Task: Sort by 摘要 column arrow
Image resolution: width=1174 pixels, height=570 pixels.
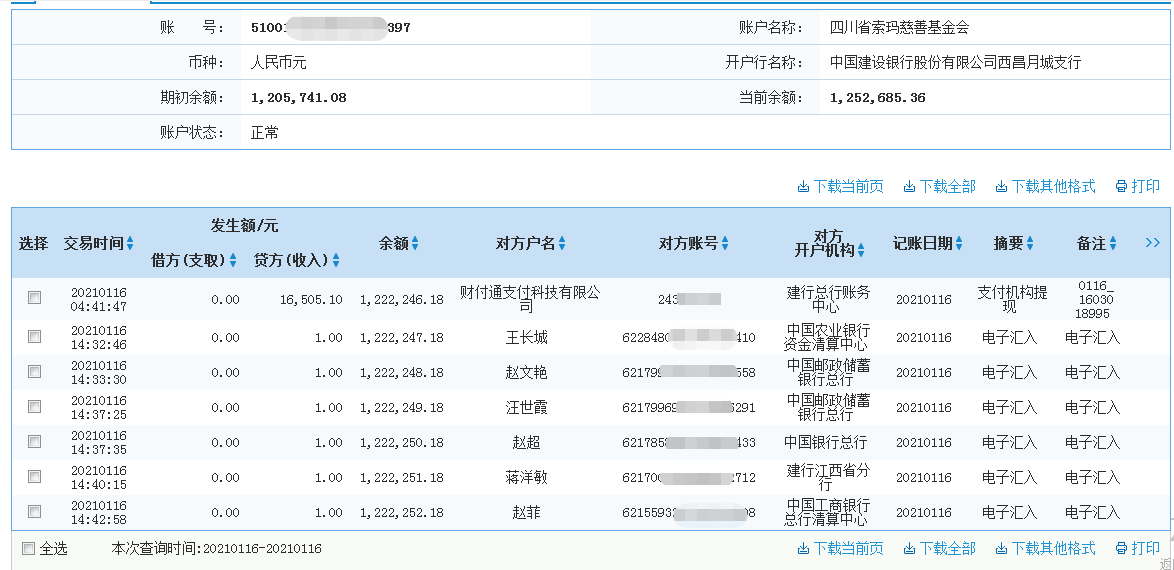Action: [1031, 243]
